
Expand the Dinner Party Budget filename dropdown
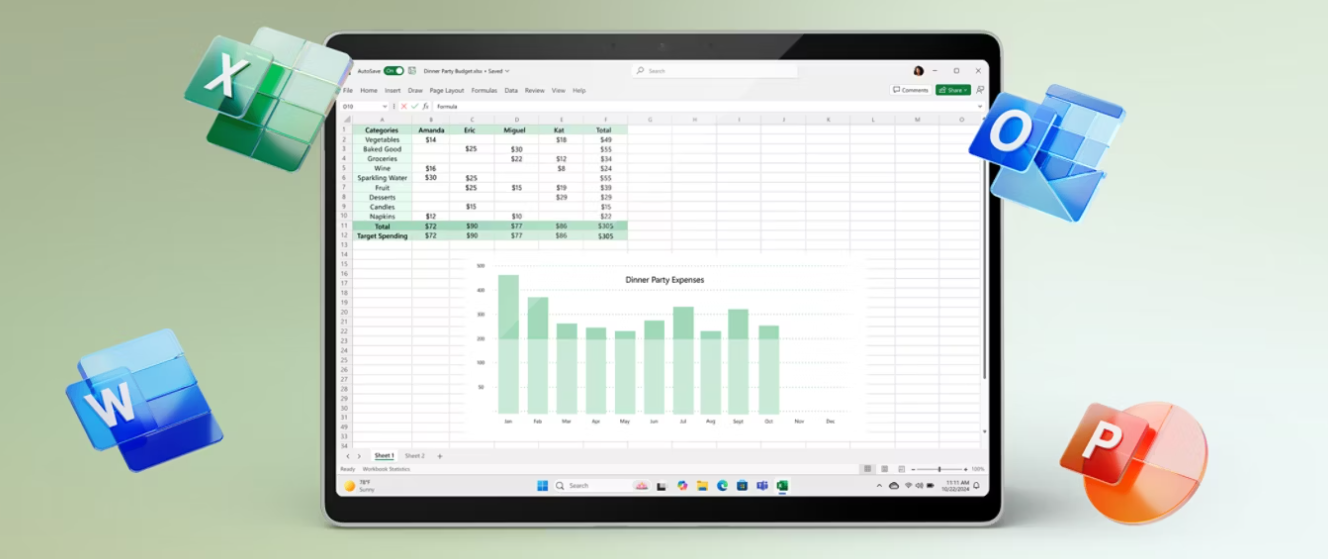[507, 71]
